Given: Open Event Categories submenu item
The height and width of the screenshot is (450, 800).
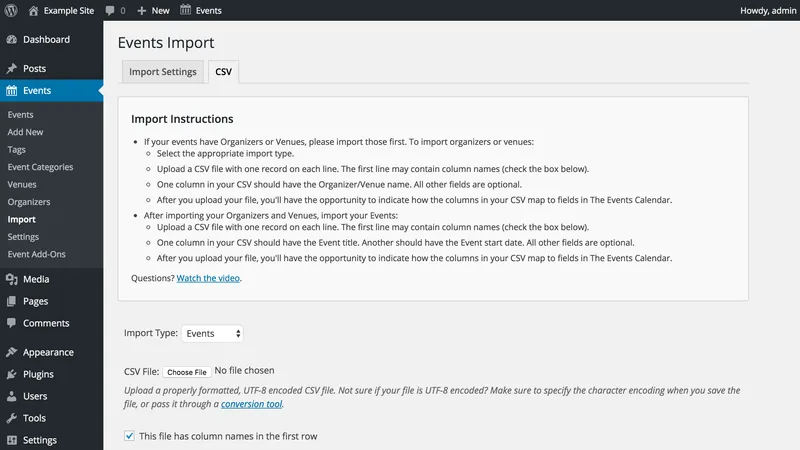Looking at the screenshot, I should pyautogui.click(x=40, y=167).
